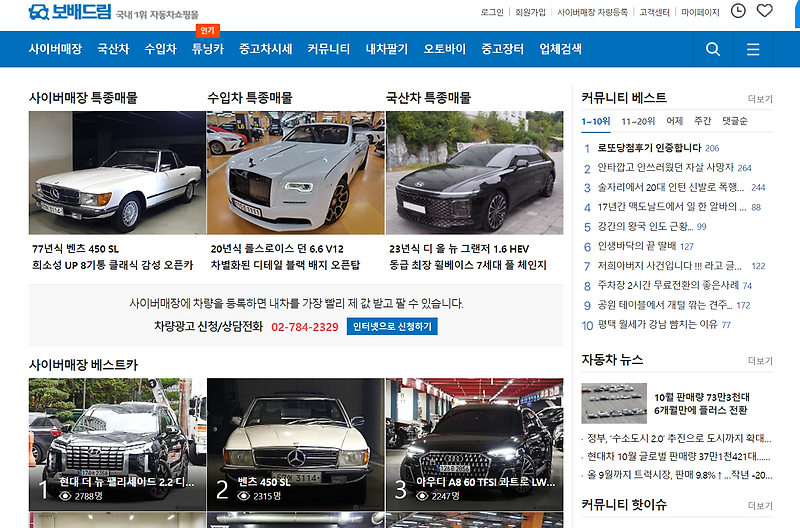Viewport: 800px width, 528px height.
Task: Open the white Benz 450 SL convertible photo
Action: 117,173
